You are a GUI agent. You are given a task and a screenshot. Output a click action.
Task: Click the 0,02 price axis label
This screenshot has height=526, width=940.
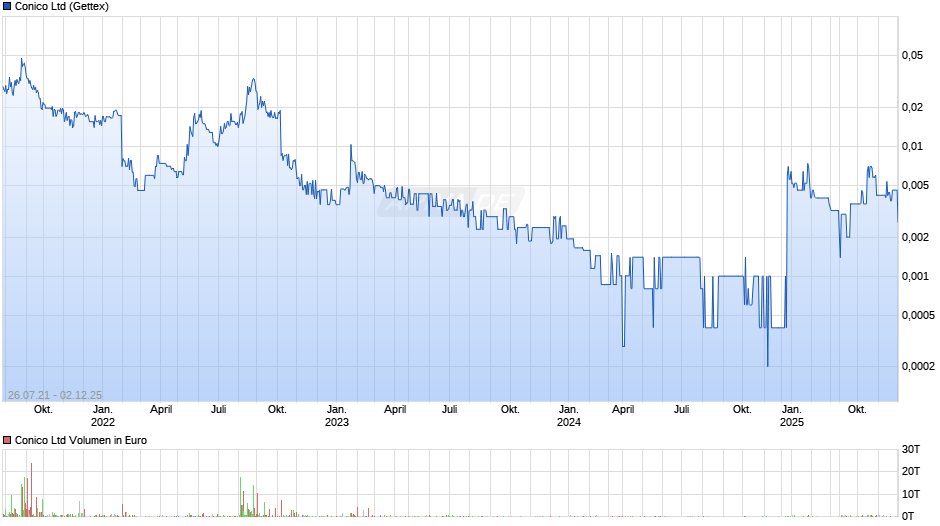[912, 107]
